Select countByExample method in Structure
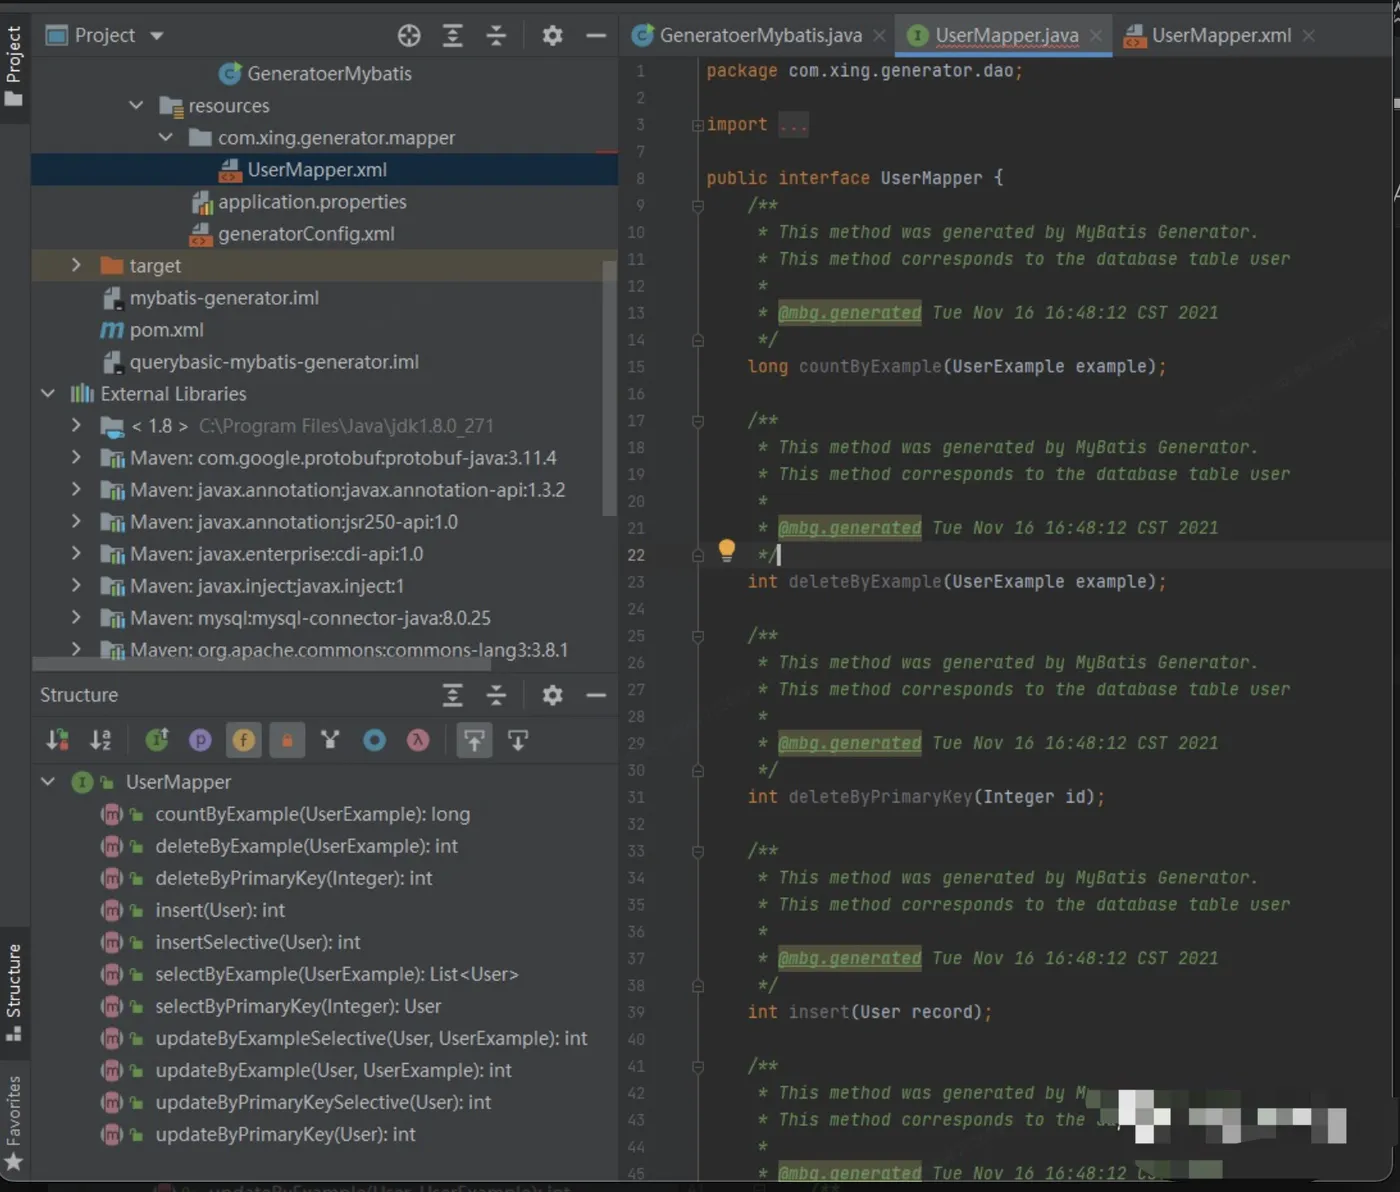The width and height of the screenshot is (1400, 1192). click(312, 814)
